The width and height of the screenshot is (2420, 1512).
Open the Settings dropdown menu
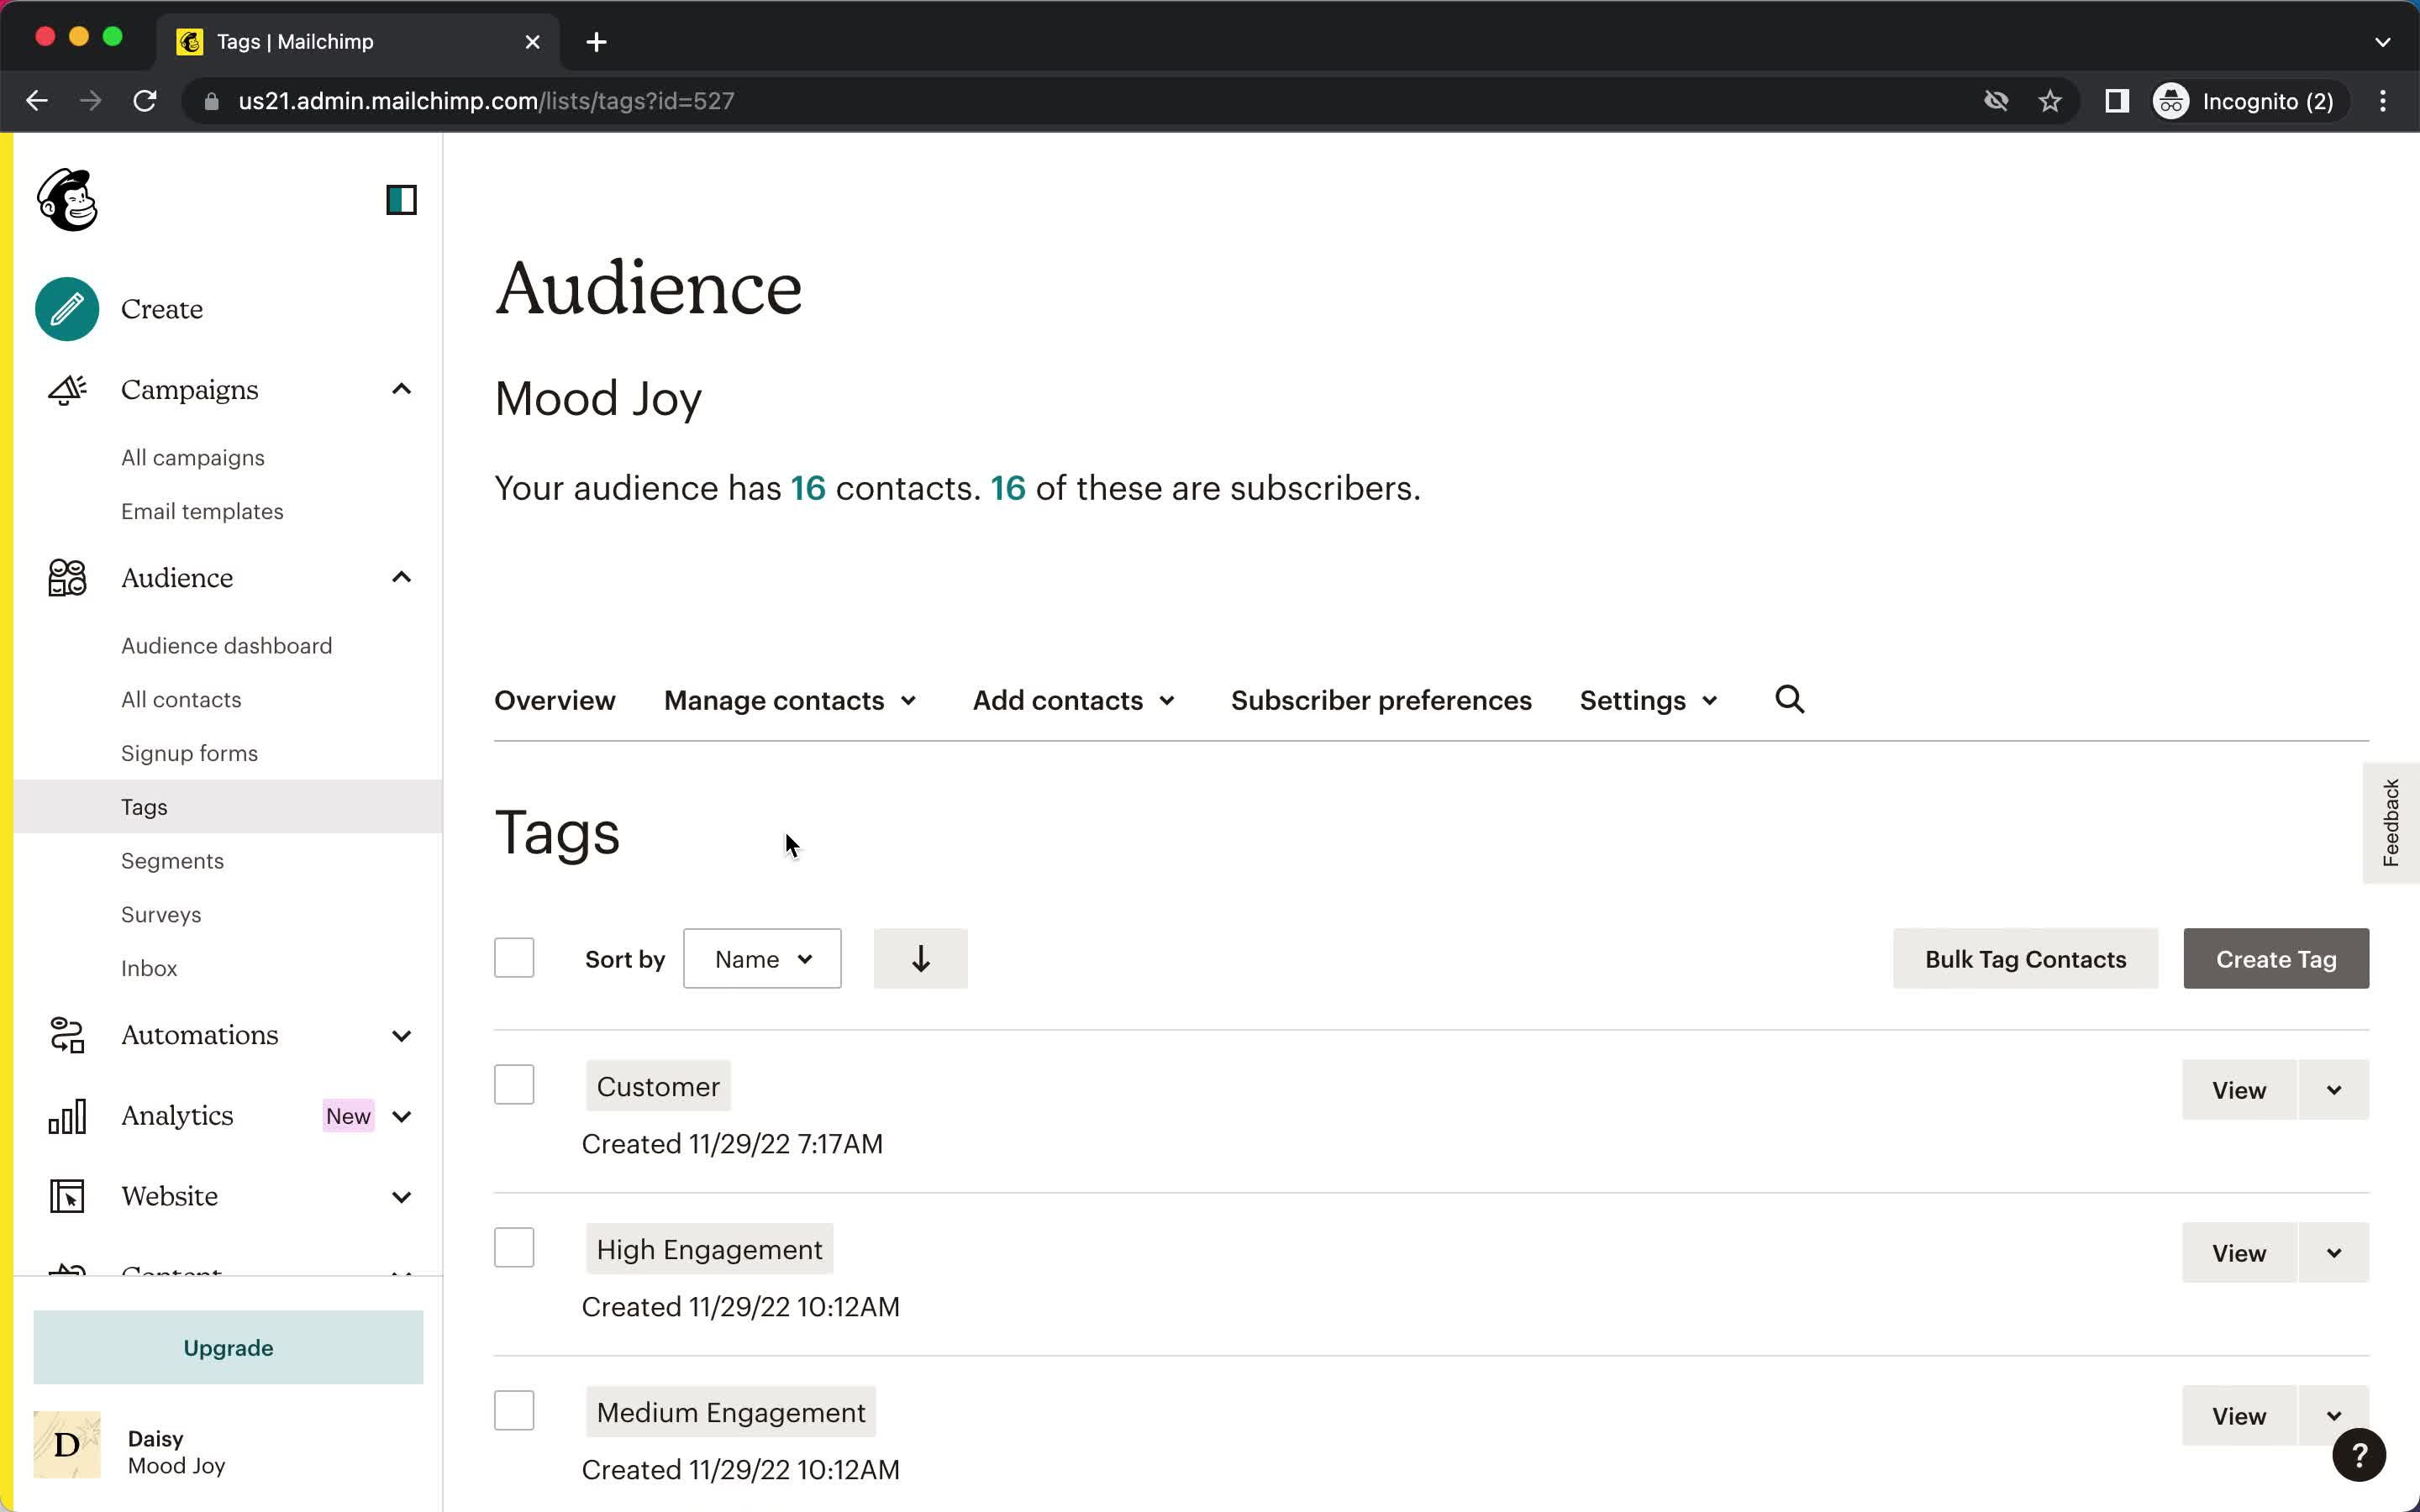1648,700
